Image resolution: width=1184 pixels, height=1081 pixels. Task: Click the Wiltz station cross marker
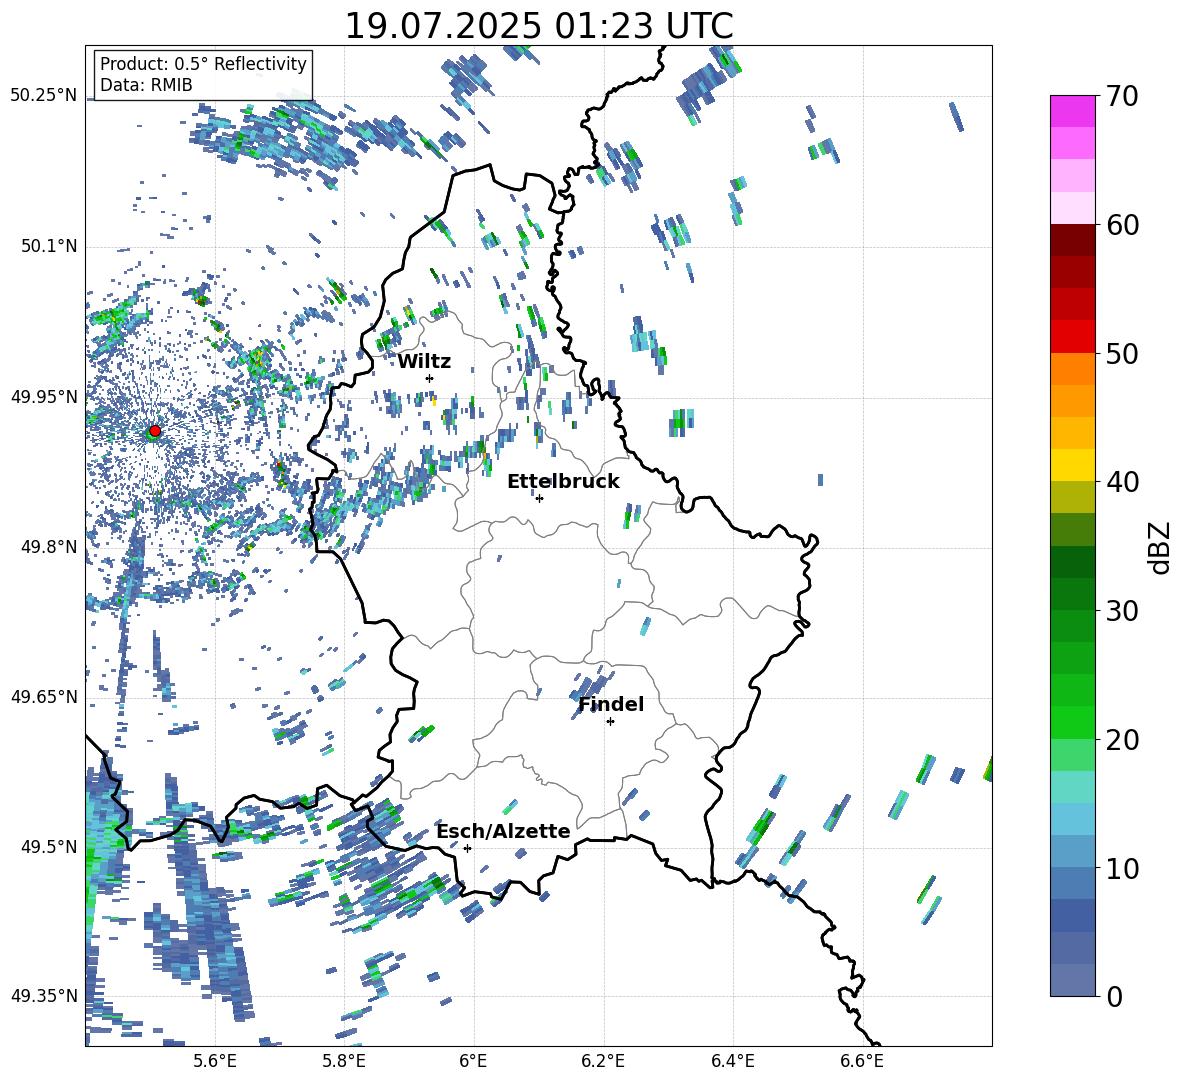(x=430, y=378)
